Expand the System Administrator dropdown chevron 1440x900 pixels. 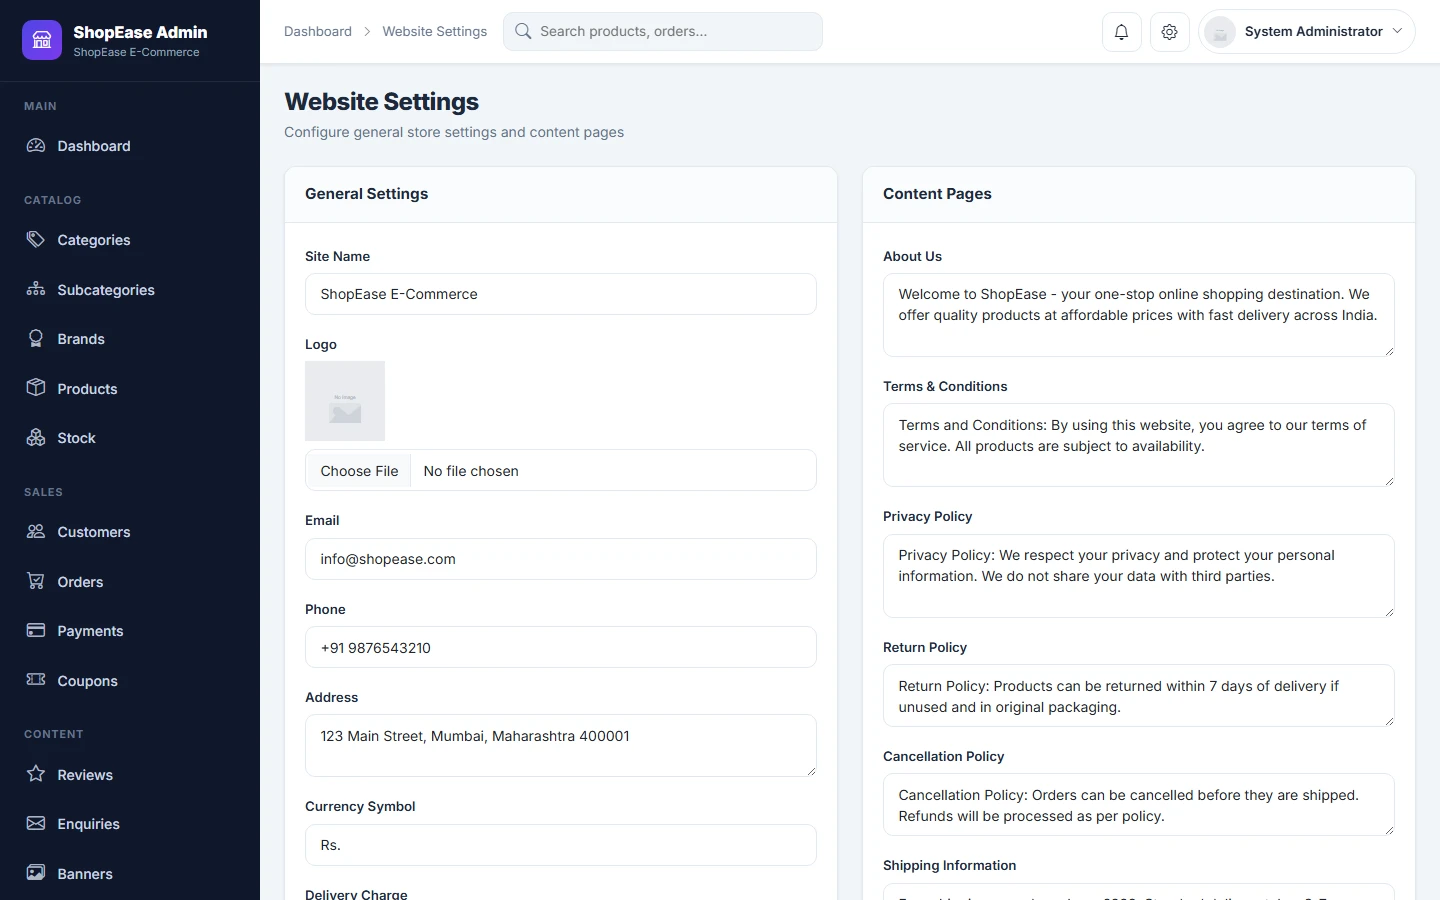[1397, 31]
